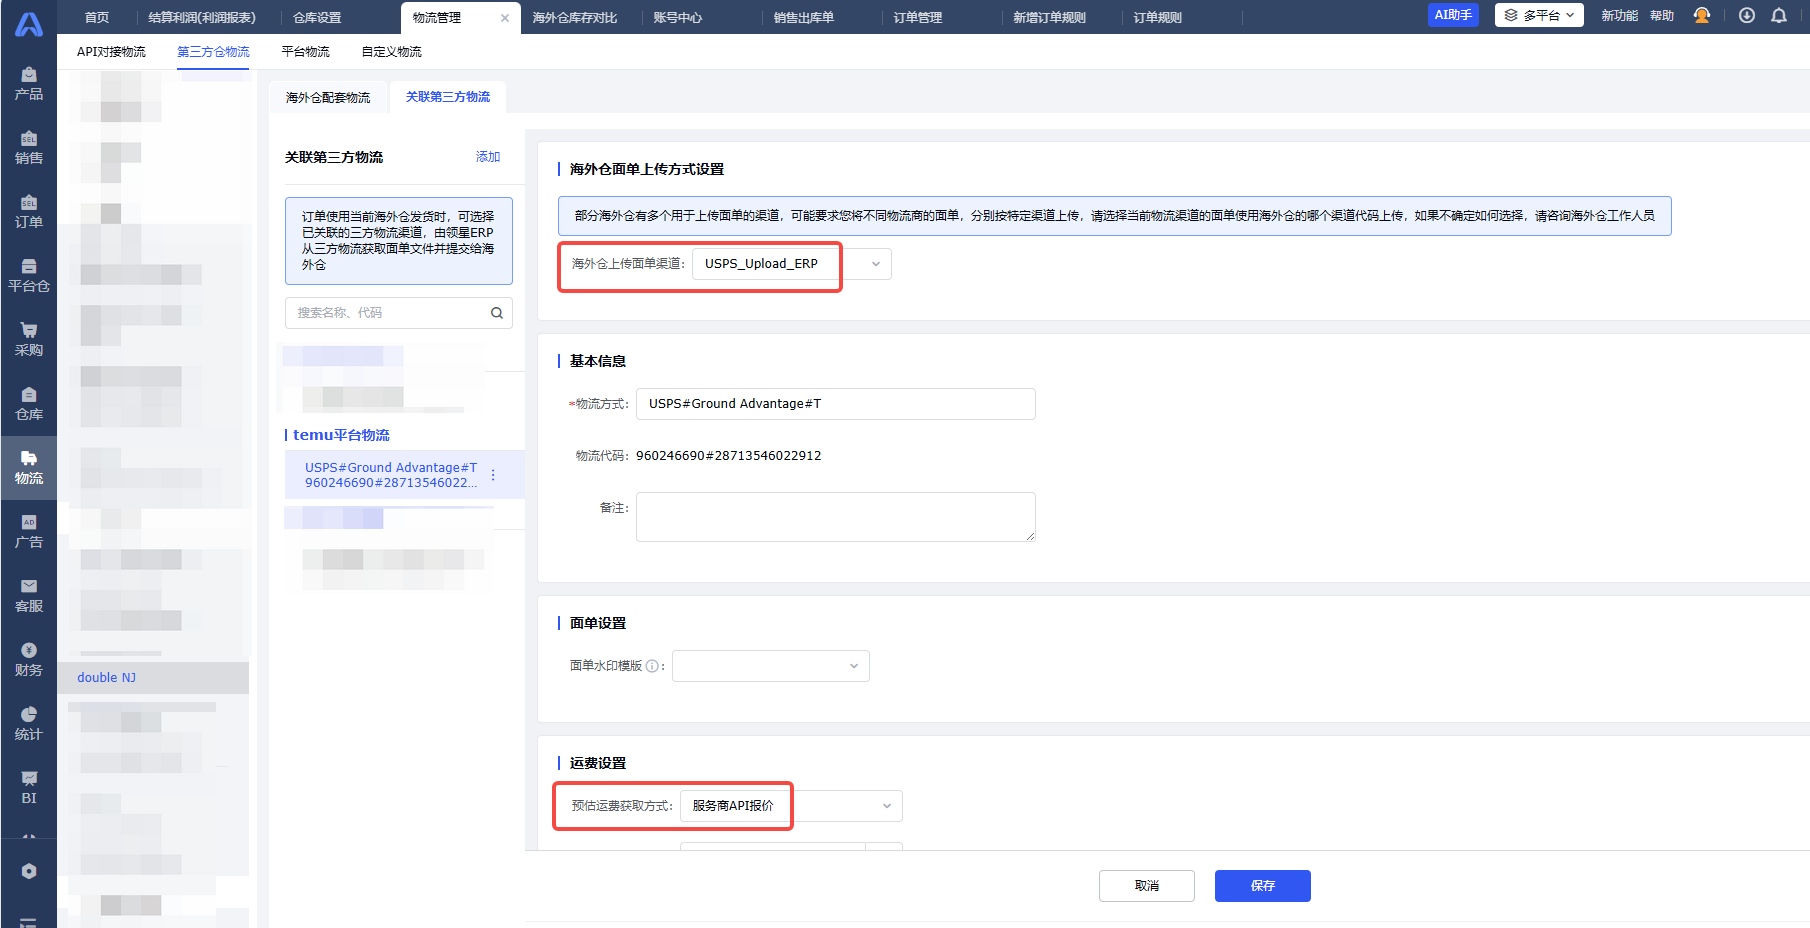Image resolution: width=1810 pixels, height=928 pixels.
Task: Close the 物流管理 tab
Action: (505, 18)
